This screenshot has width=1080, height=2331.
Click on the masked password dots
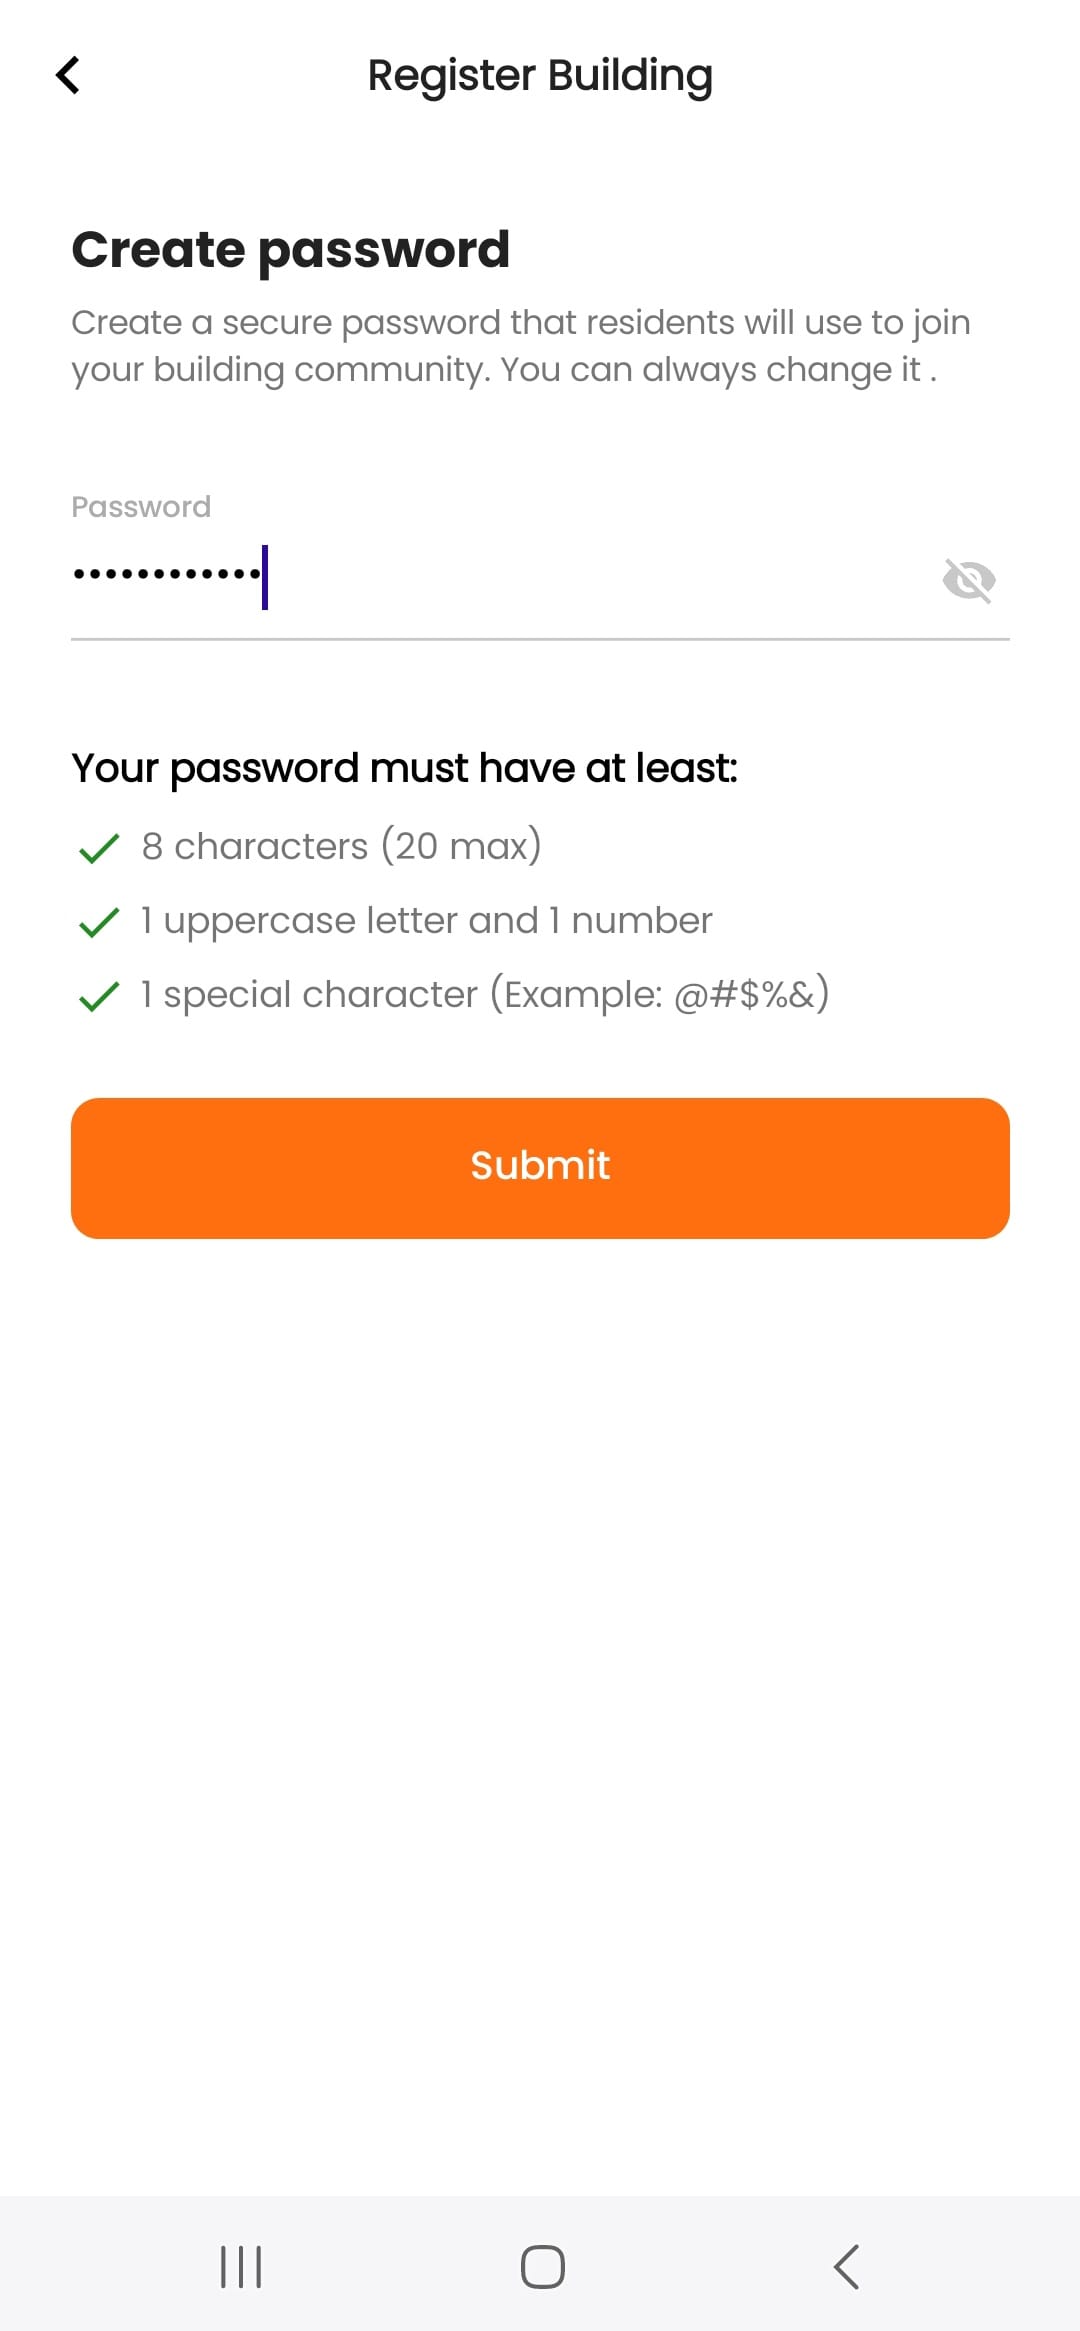(x=166, y=575)
